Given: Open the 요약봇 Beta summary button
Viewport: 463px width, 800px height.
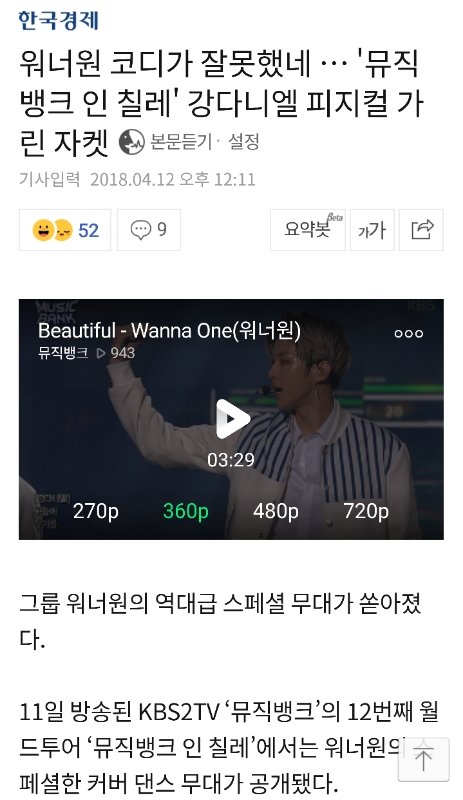Looking at the screenshot, I should click(x=308, y=230).
